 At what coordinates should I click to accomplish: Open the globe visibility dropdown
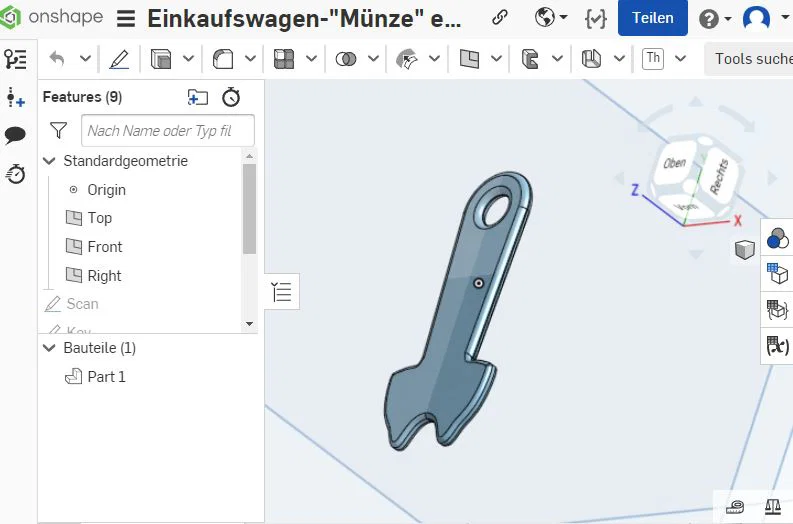(x=551, y=18)
